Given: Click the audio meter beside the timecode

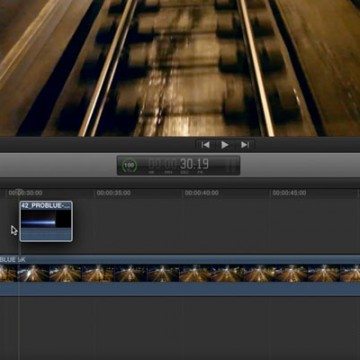Looking at the screenshot, I should tap(231, 165).
